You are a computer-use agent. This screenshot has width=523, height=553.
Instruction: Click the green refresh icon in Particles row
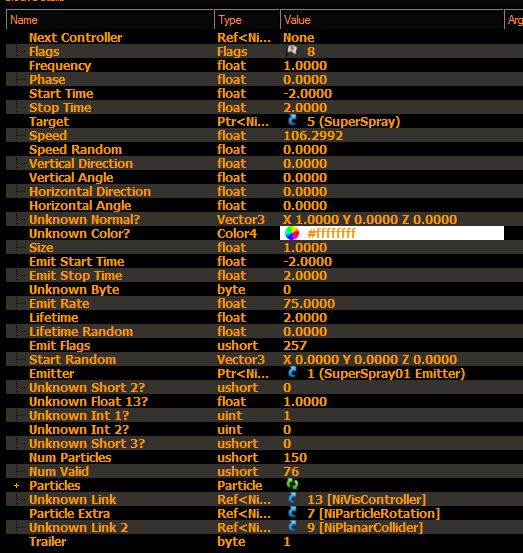click(292, 485)
